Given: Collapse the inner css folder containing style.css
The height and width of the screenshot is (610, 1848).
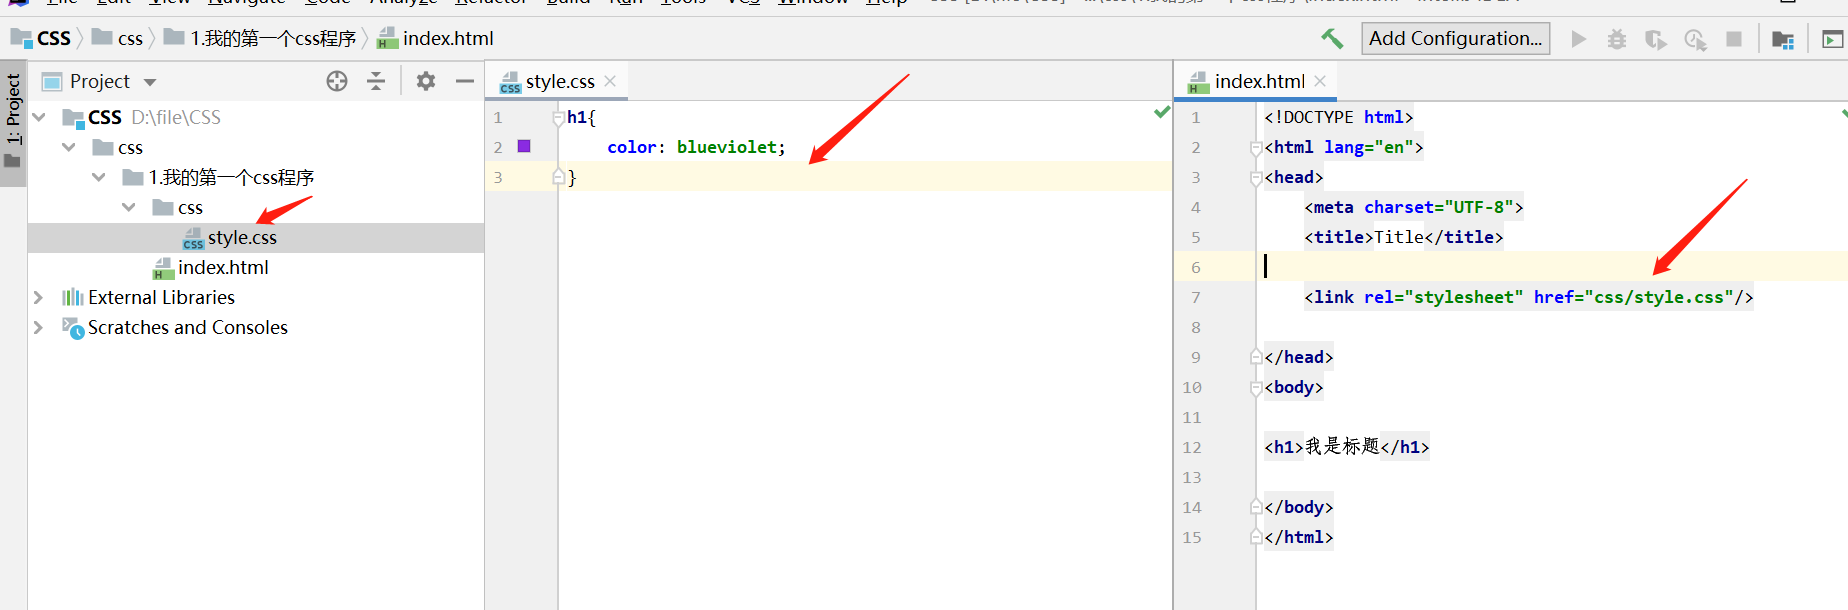Looking at the screenshot, I should tap(129, 207).
